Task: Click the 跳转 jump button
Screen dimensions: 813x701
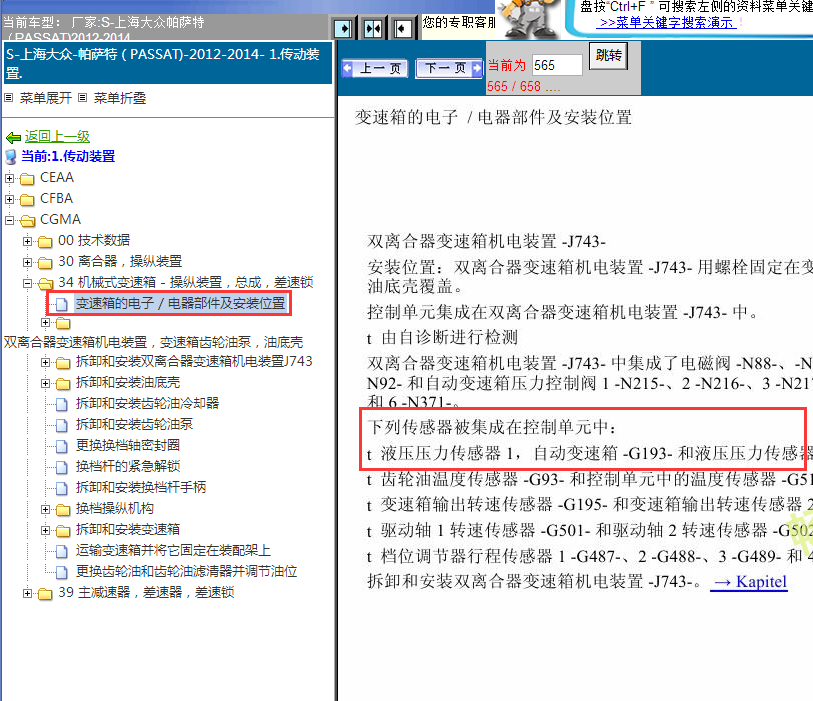Action: point(609,55)
